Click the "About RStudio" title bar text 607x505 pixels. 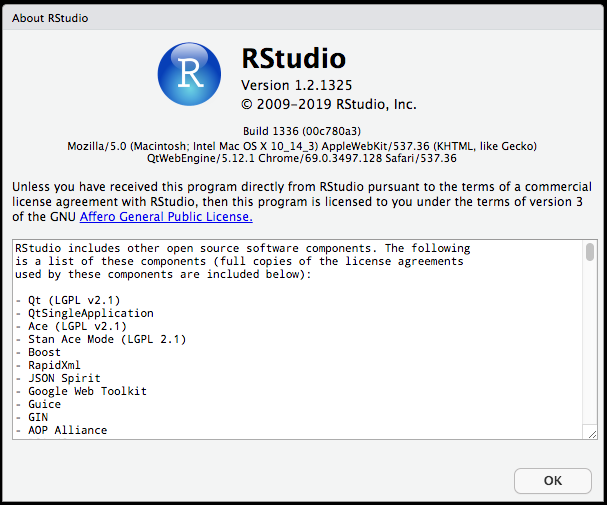(x=50, y=18)
